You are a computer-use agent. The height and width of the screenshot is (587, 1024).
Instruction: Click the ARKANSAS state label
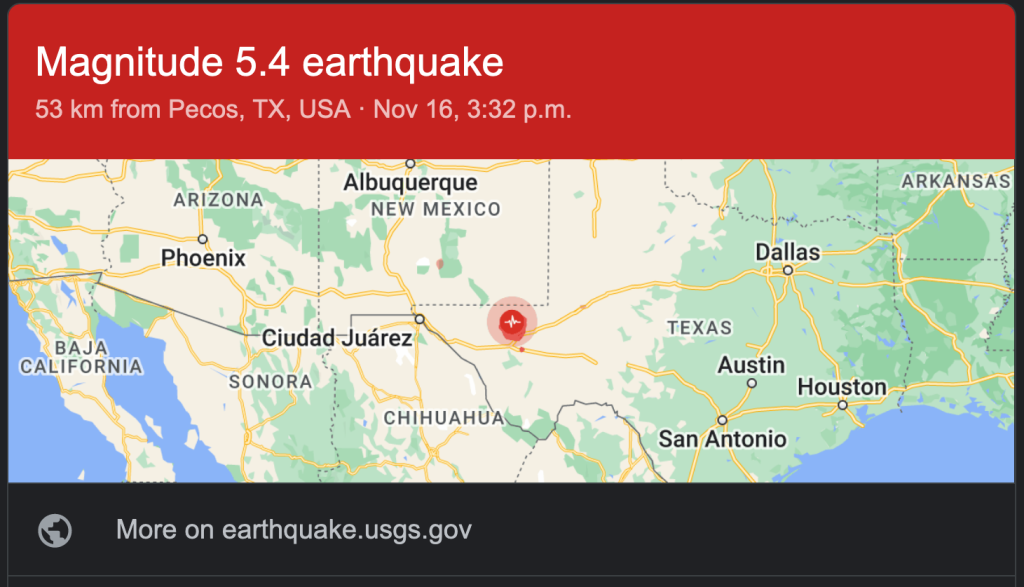click(956, 182)
